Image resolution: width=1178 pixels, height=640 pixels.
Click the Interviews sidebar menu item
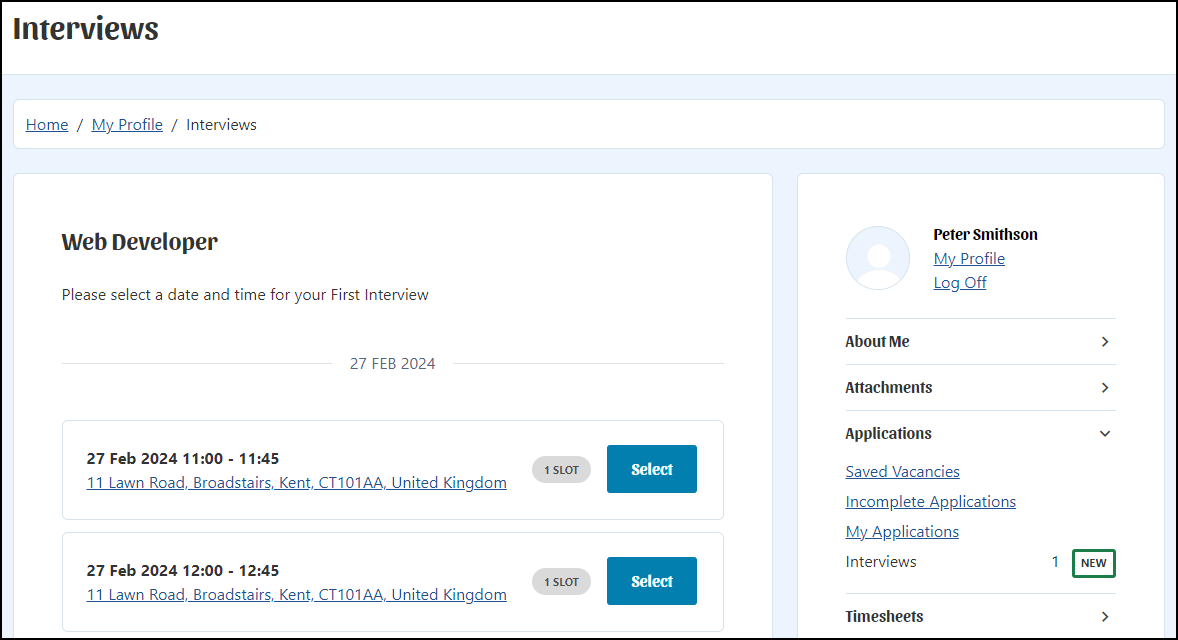click(x=880, y=562)
